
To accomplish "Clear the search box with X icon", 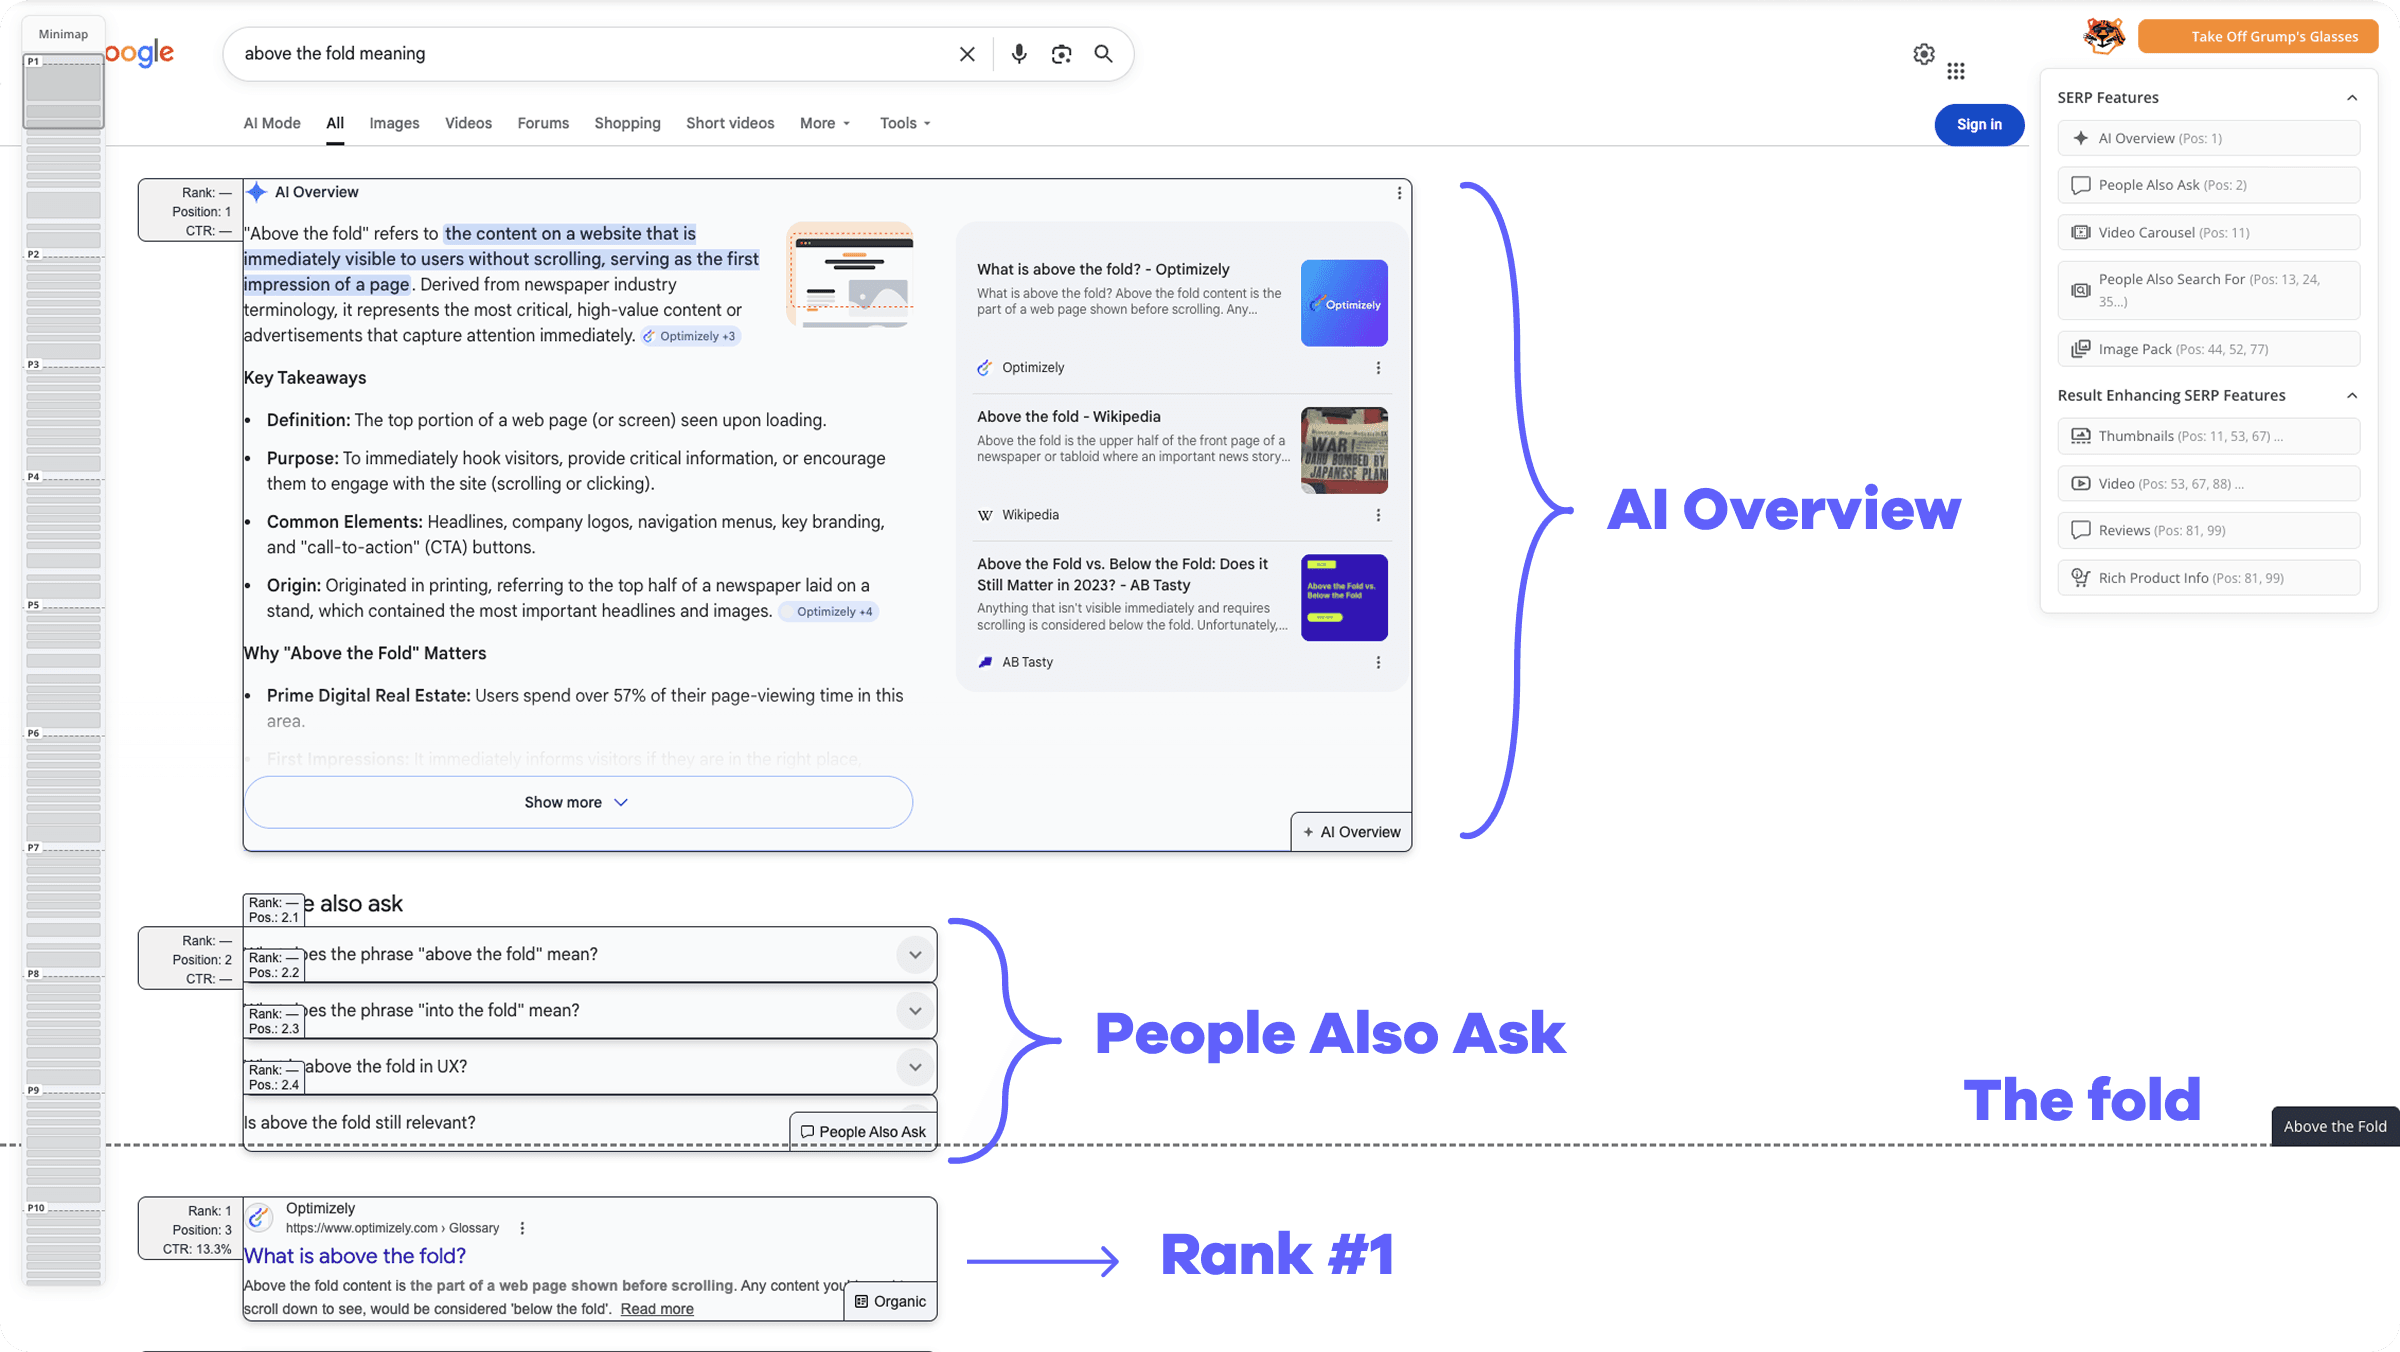I will point(966,54).
